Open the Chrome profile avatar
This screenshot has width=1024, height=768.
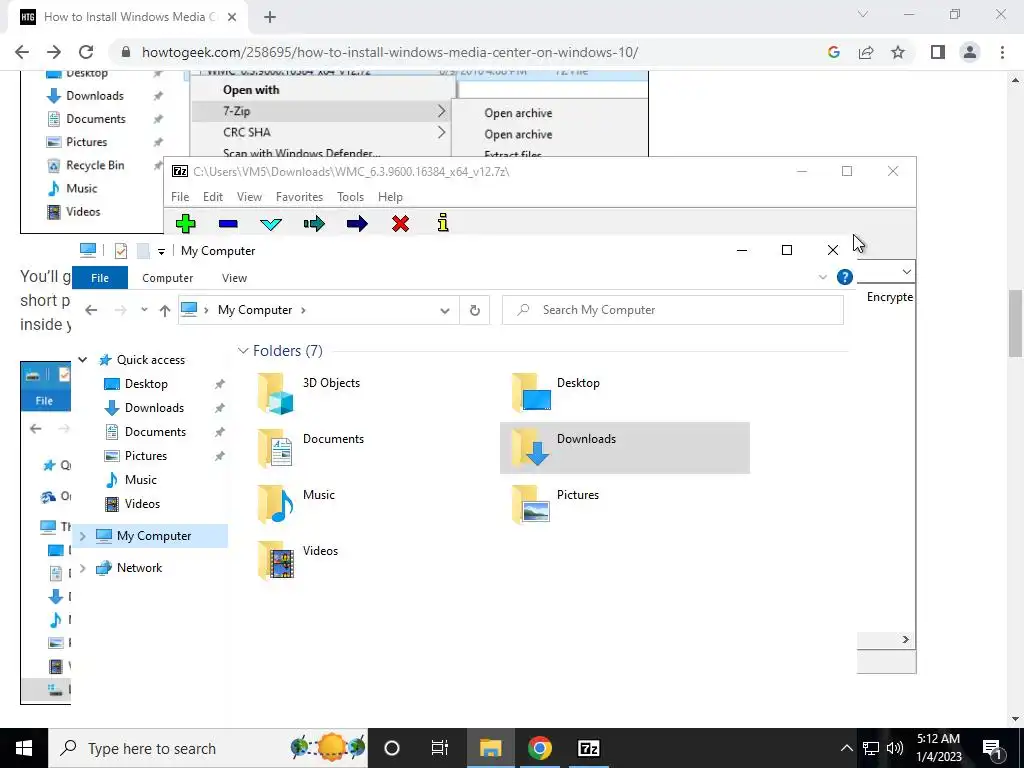click(x=970, y=52)
